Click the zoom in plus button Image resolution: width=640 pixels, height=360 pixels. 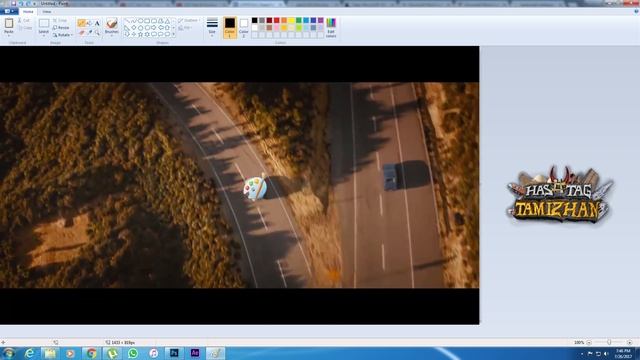629,342
